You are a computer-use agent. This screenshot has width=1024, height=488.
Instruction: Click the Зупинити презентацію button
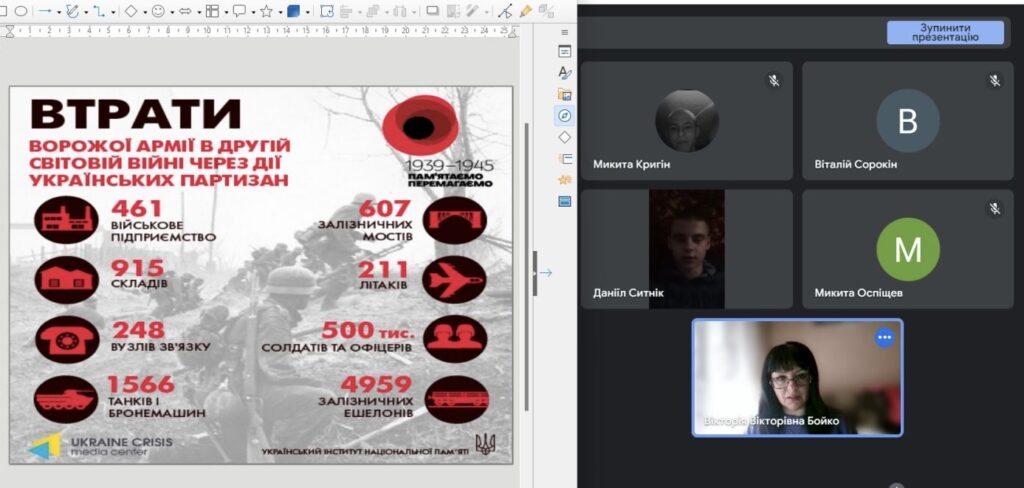point(945,33)
